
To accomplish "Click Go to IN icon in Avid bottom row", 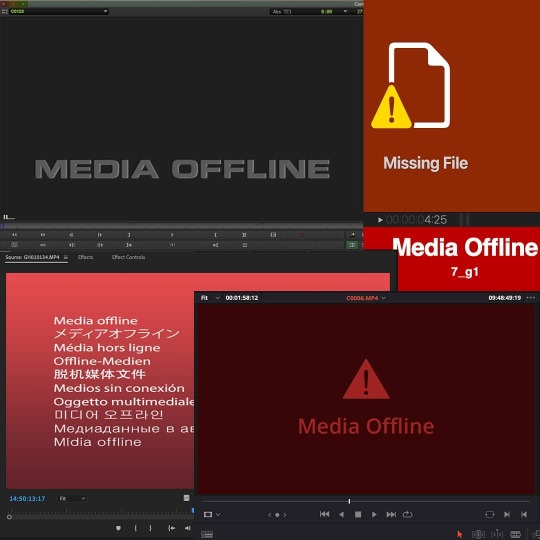I will [129, 245].
